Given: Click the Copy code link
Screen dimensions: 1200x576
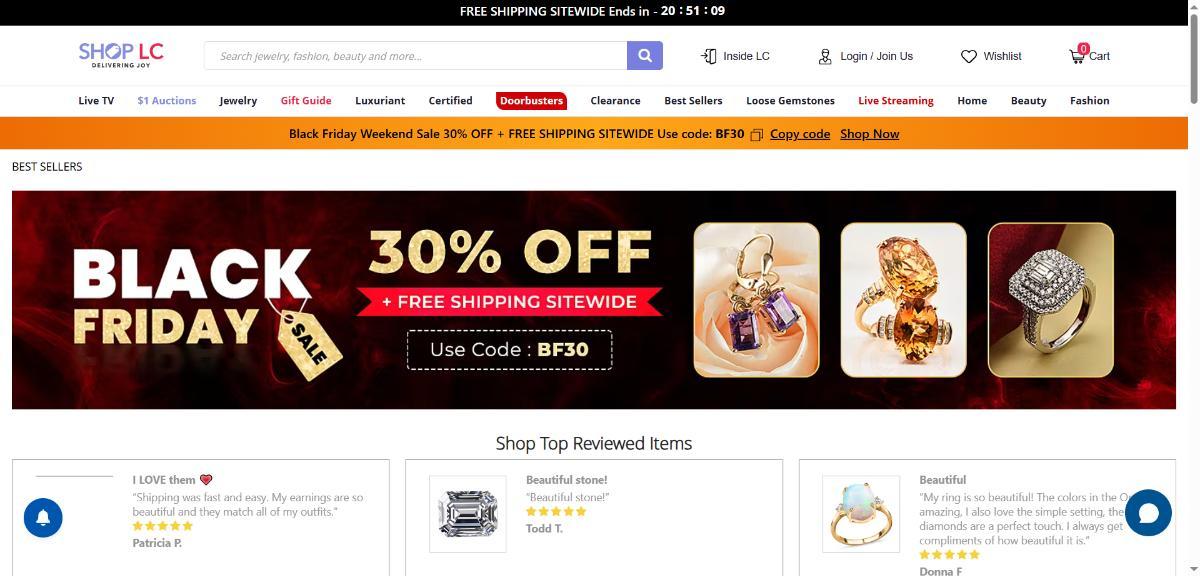Looking at the screenshot, I should pos(800,134).
